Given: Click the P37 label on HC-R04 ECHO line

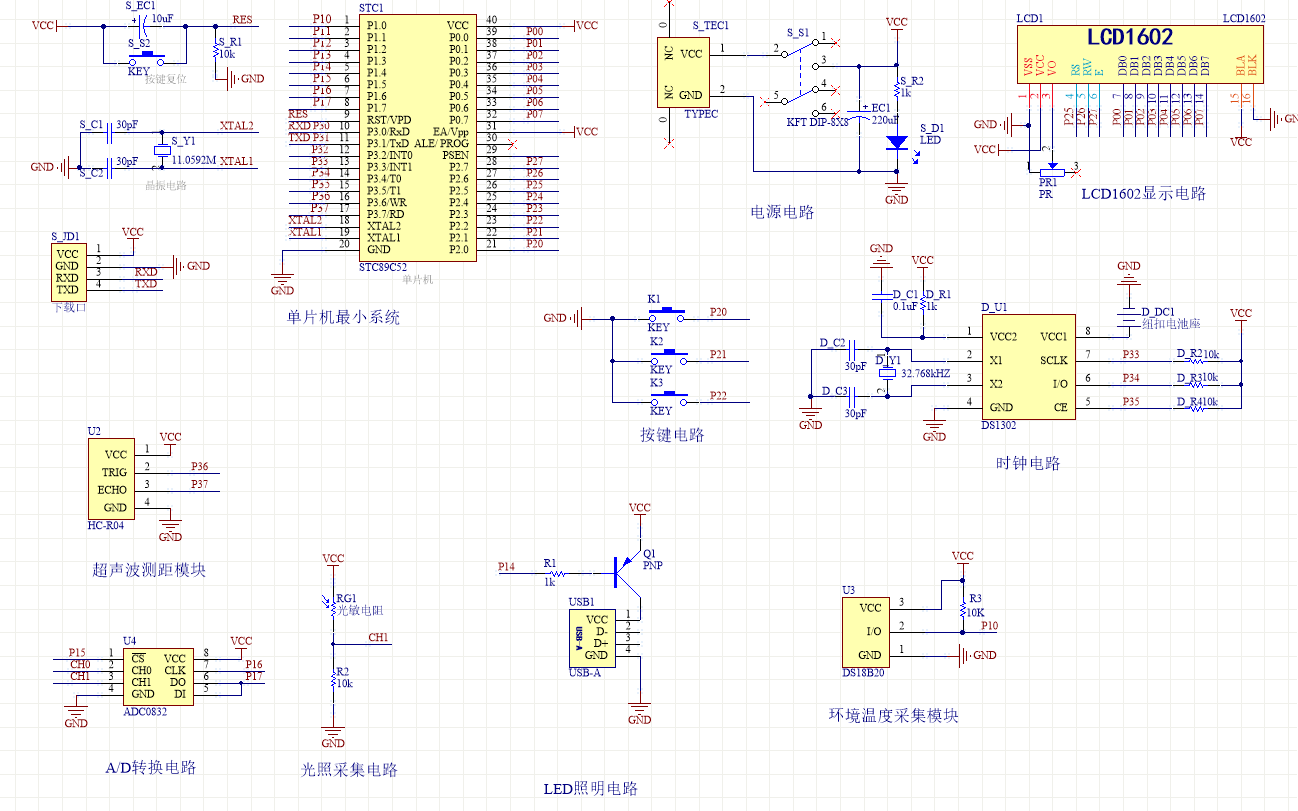Looking at the screenshot, I should pos(200,484).
